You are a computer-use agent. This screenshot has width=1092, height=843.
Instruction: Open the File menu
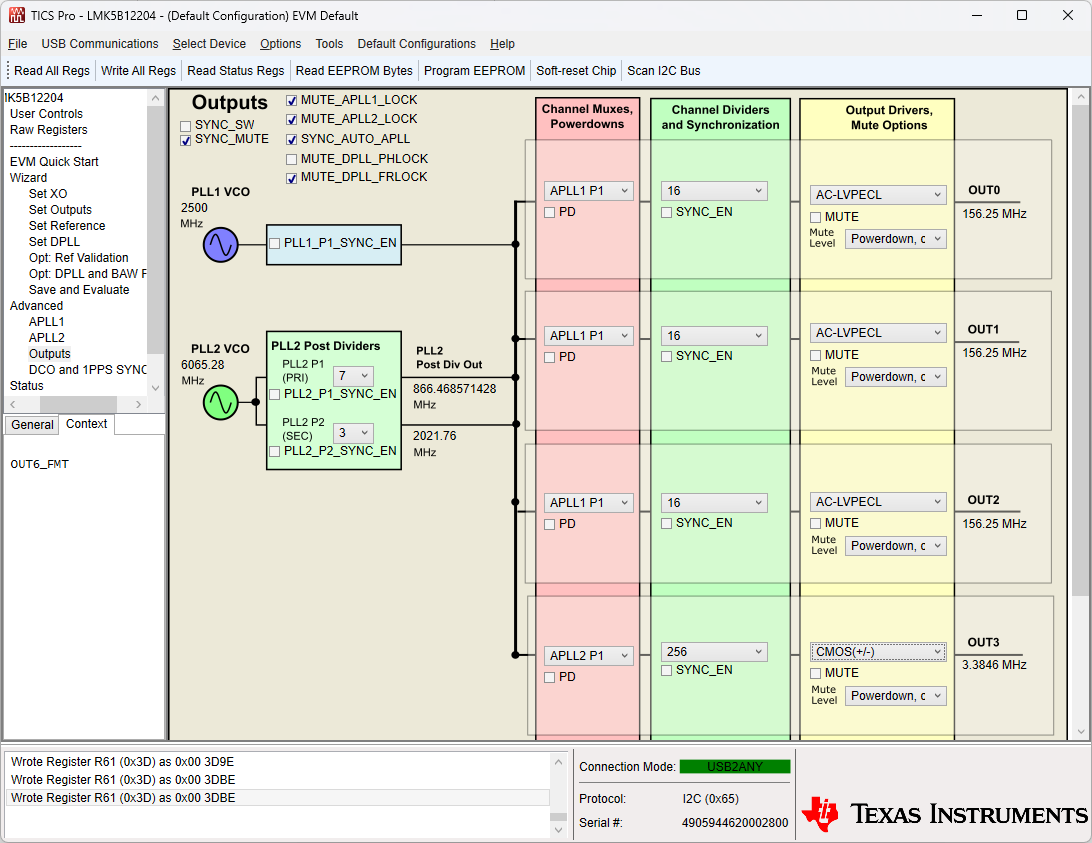click(17, 44)
